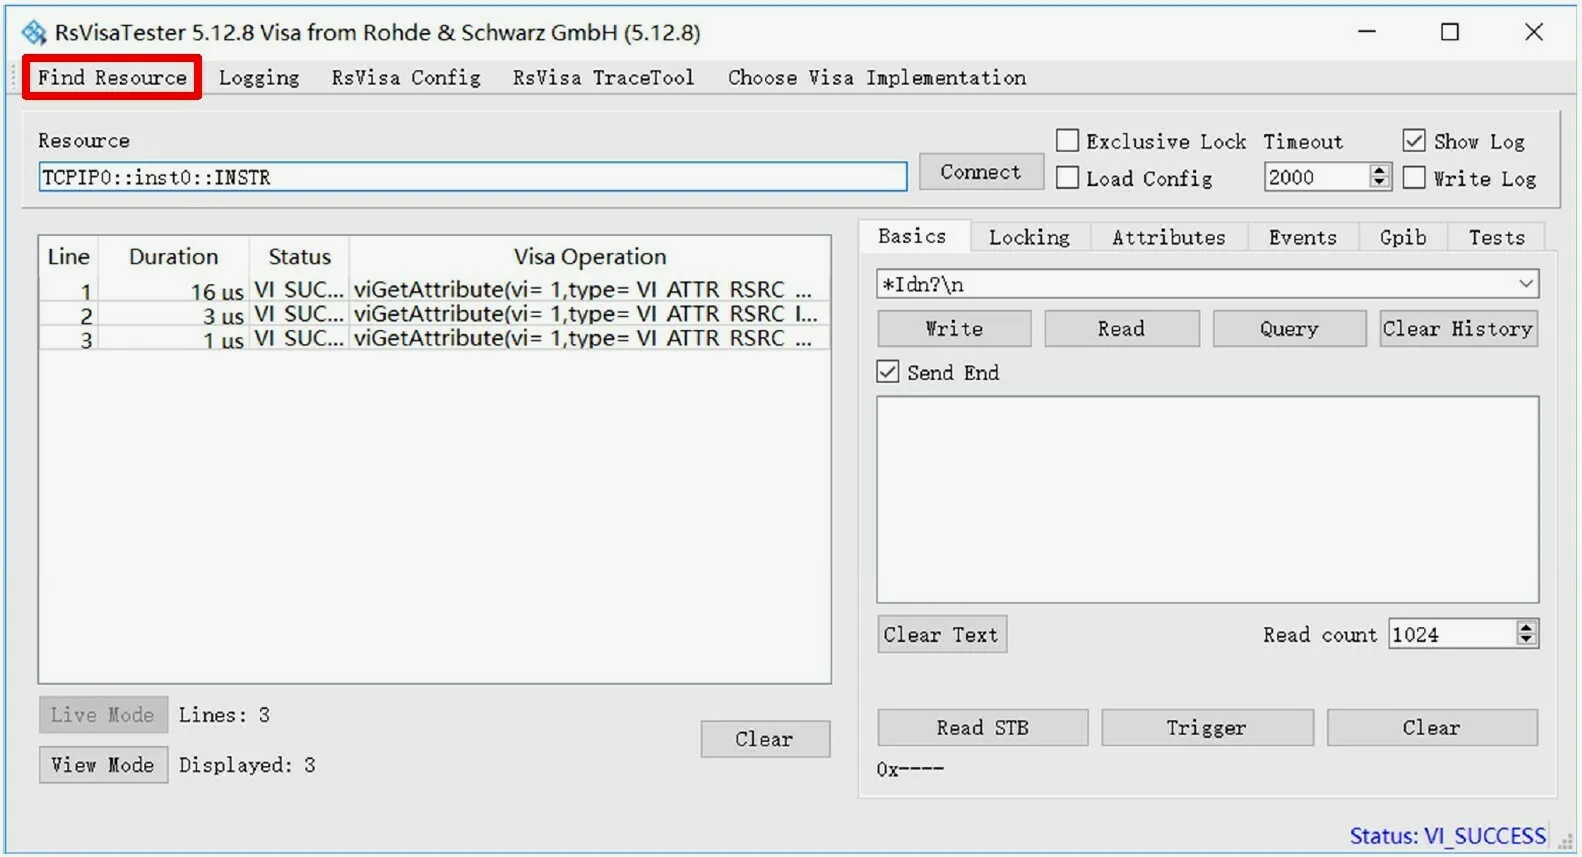Screen dimensions: 1582x857
Task: Click the Connect button
Action: tap(980, 172)
